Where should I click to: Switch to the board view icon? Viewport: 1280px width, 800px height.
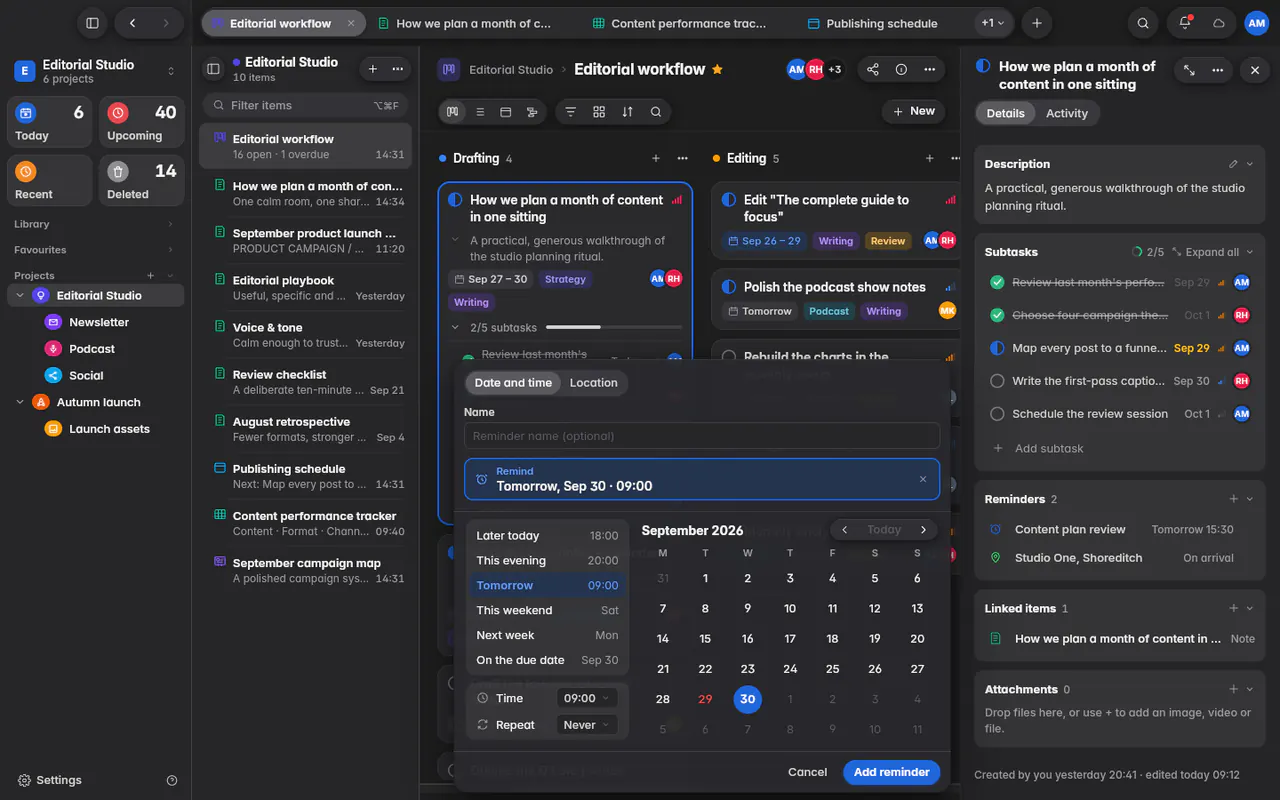pyautogui.click(x=453, y=112)
